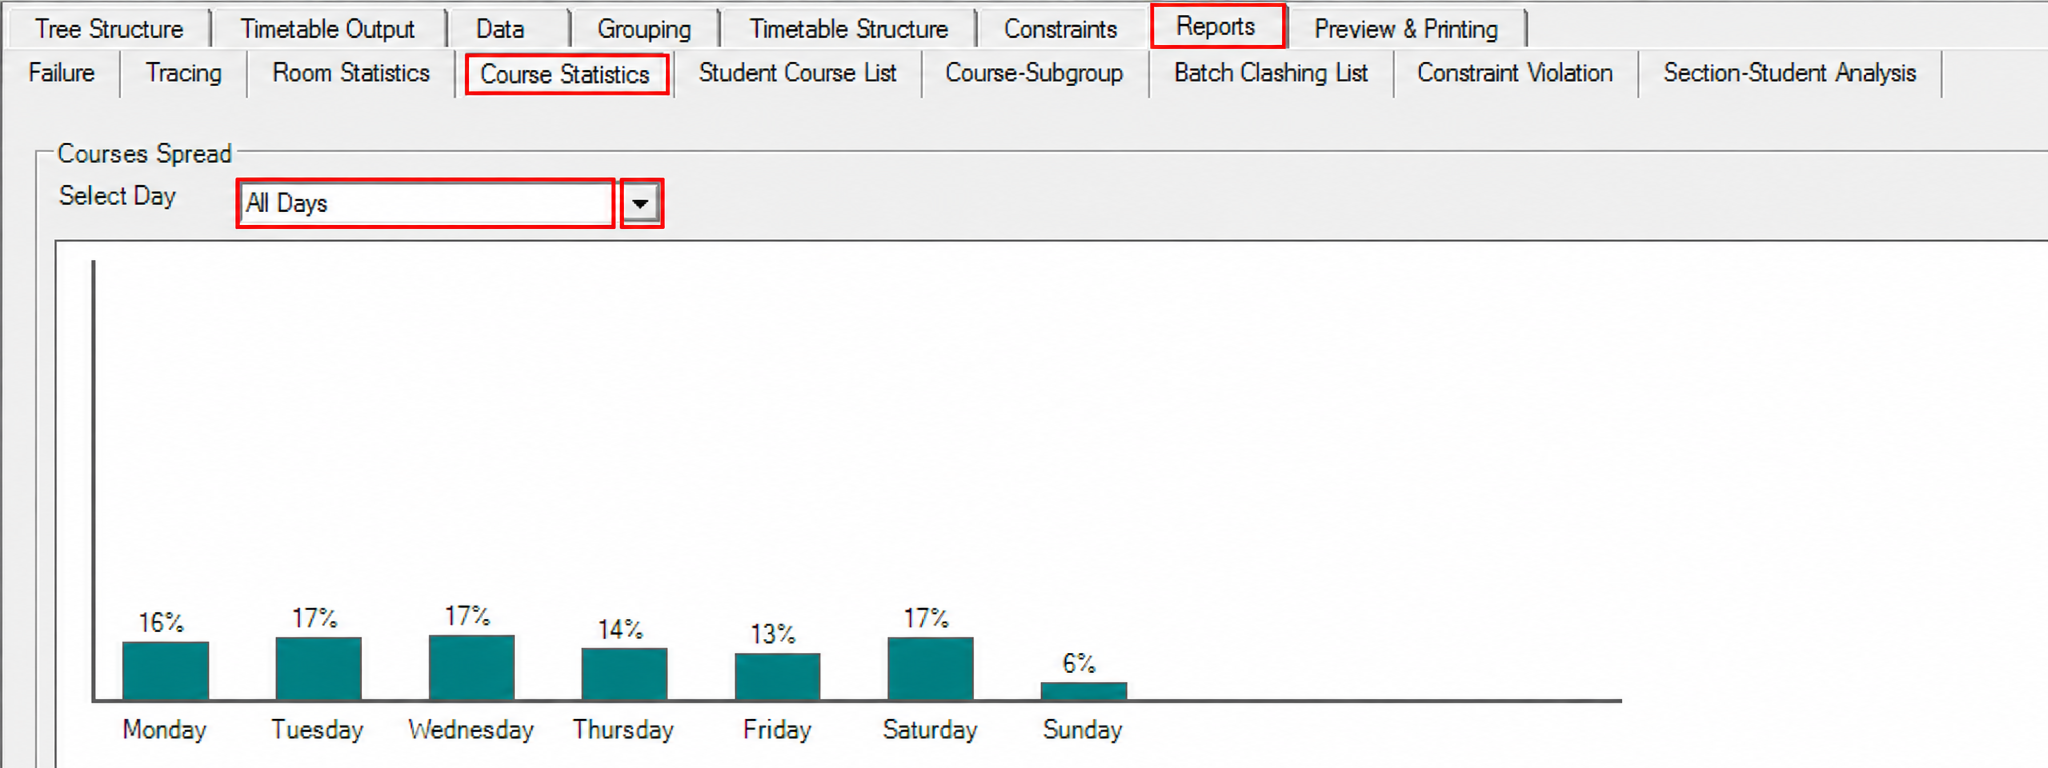Open the Preview & Printing tab
The height and width of the screenshot is (768, 2048).
click(x=1405, y=29)
